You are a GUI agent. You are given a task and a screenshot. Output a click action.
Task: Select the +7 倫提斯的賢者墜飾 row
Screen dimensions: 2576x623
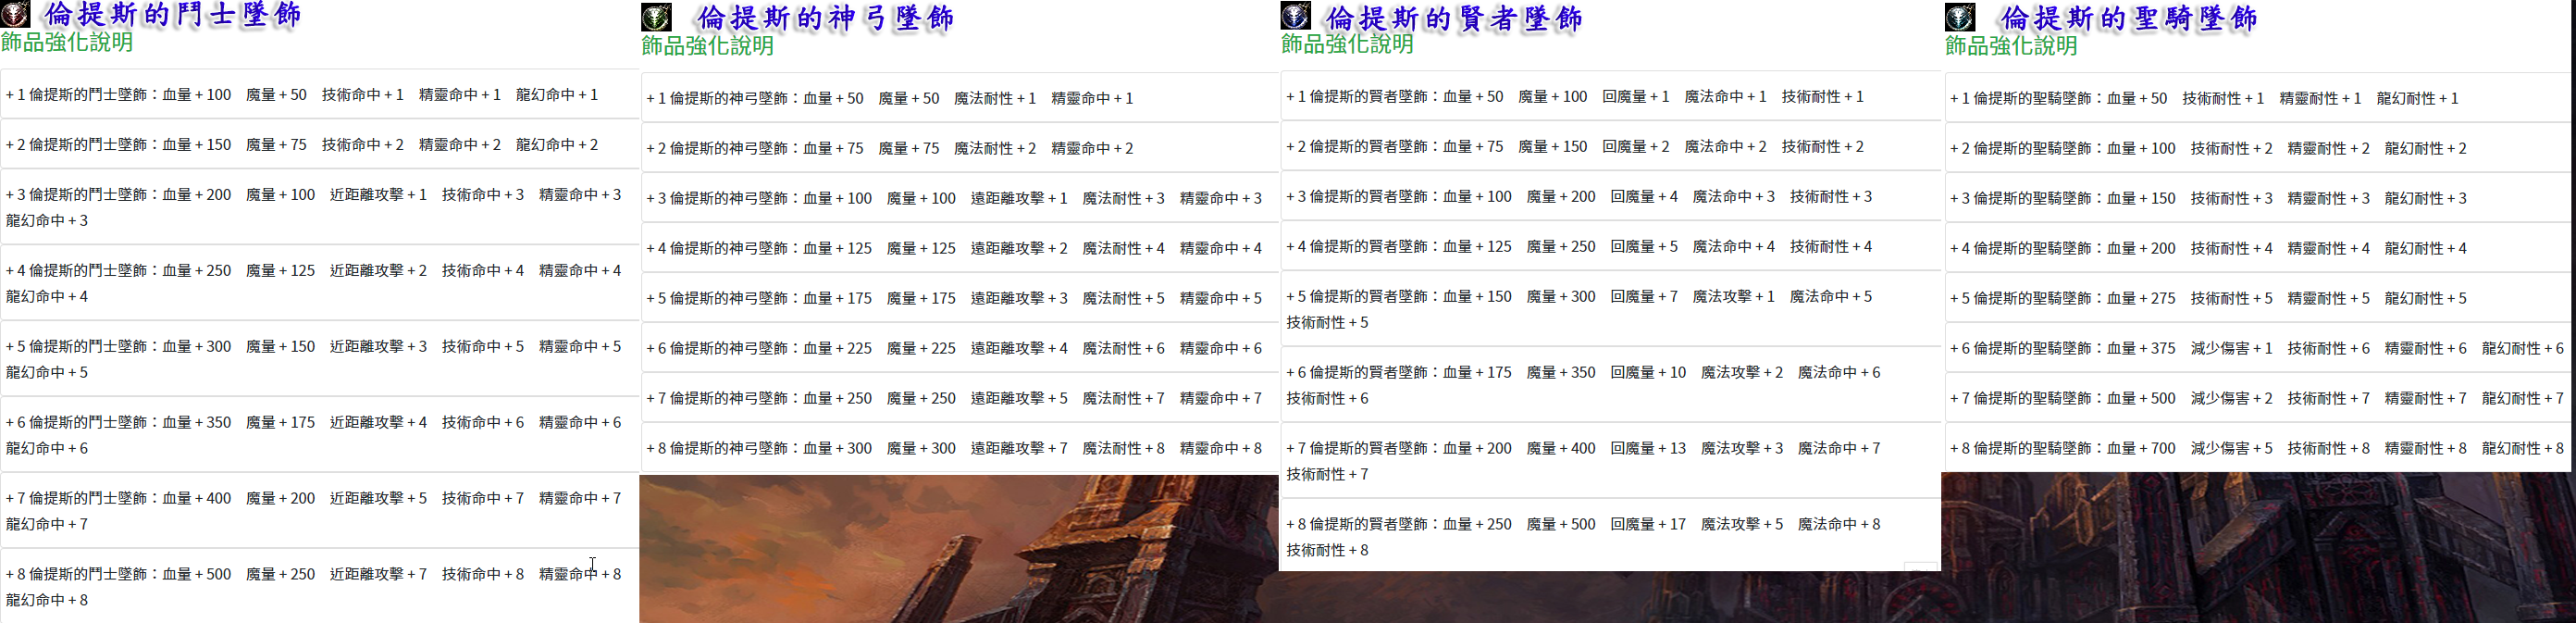coord(1611,461)
